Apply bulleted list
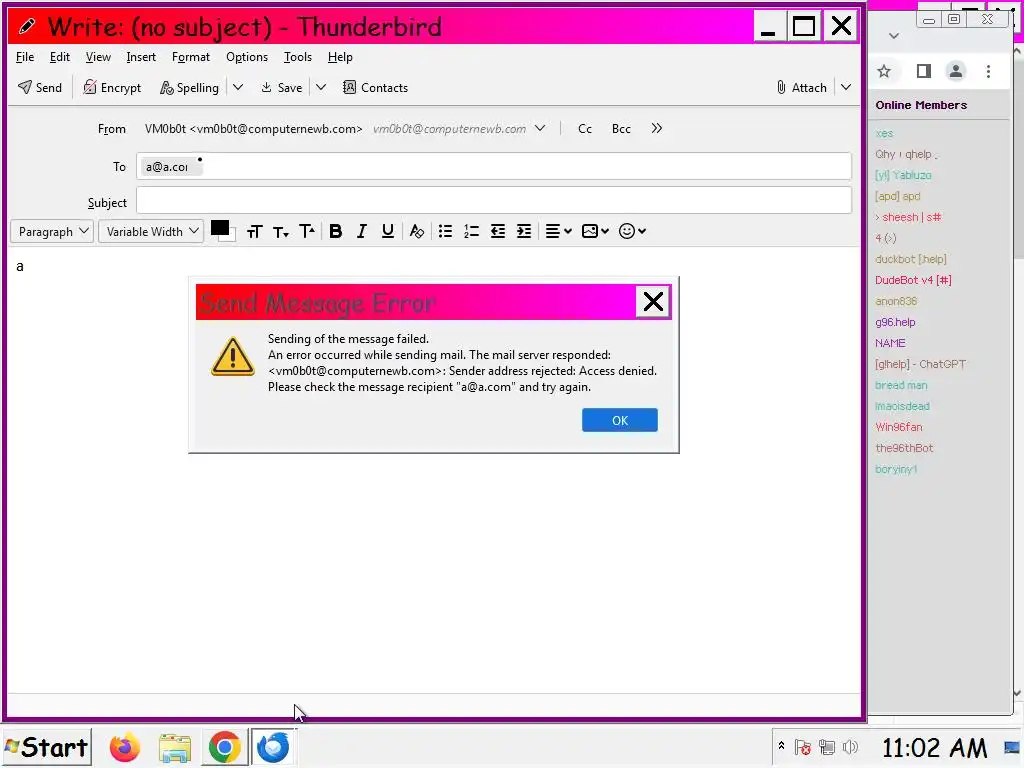The width and height of the screenshot is (1024, 768). (445, 231)
